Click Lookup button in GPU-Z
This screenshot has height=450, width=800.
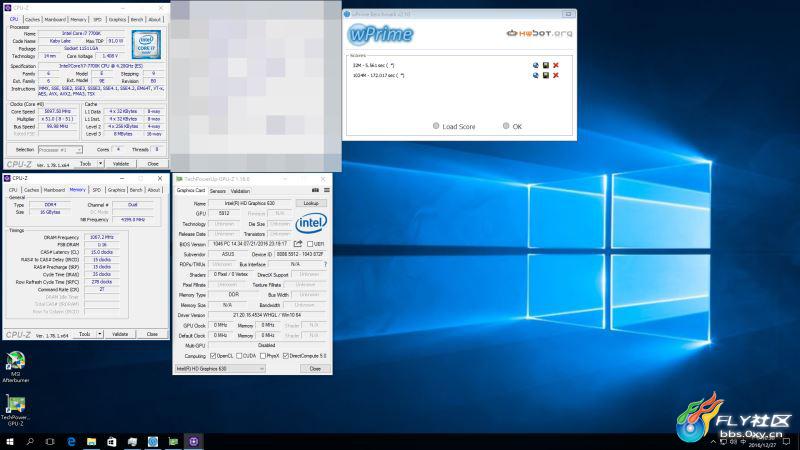(311, 203)
